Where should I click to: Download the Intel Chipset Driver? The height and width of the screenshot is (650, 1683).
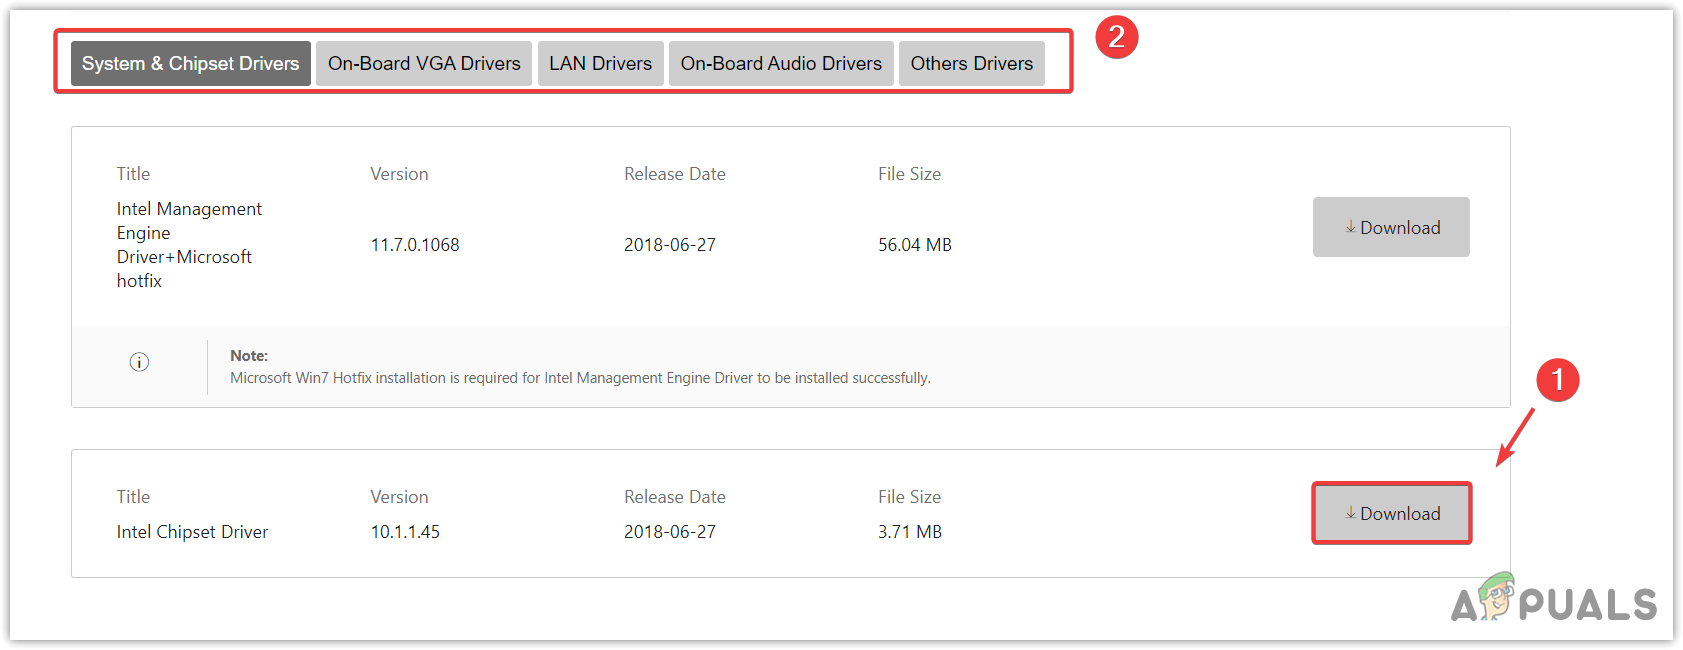click(1391, 514)
